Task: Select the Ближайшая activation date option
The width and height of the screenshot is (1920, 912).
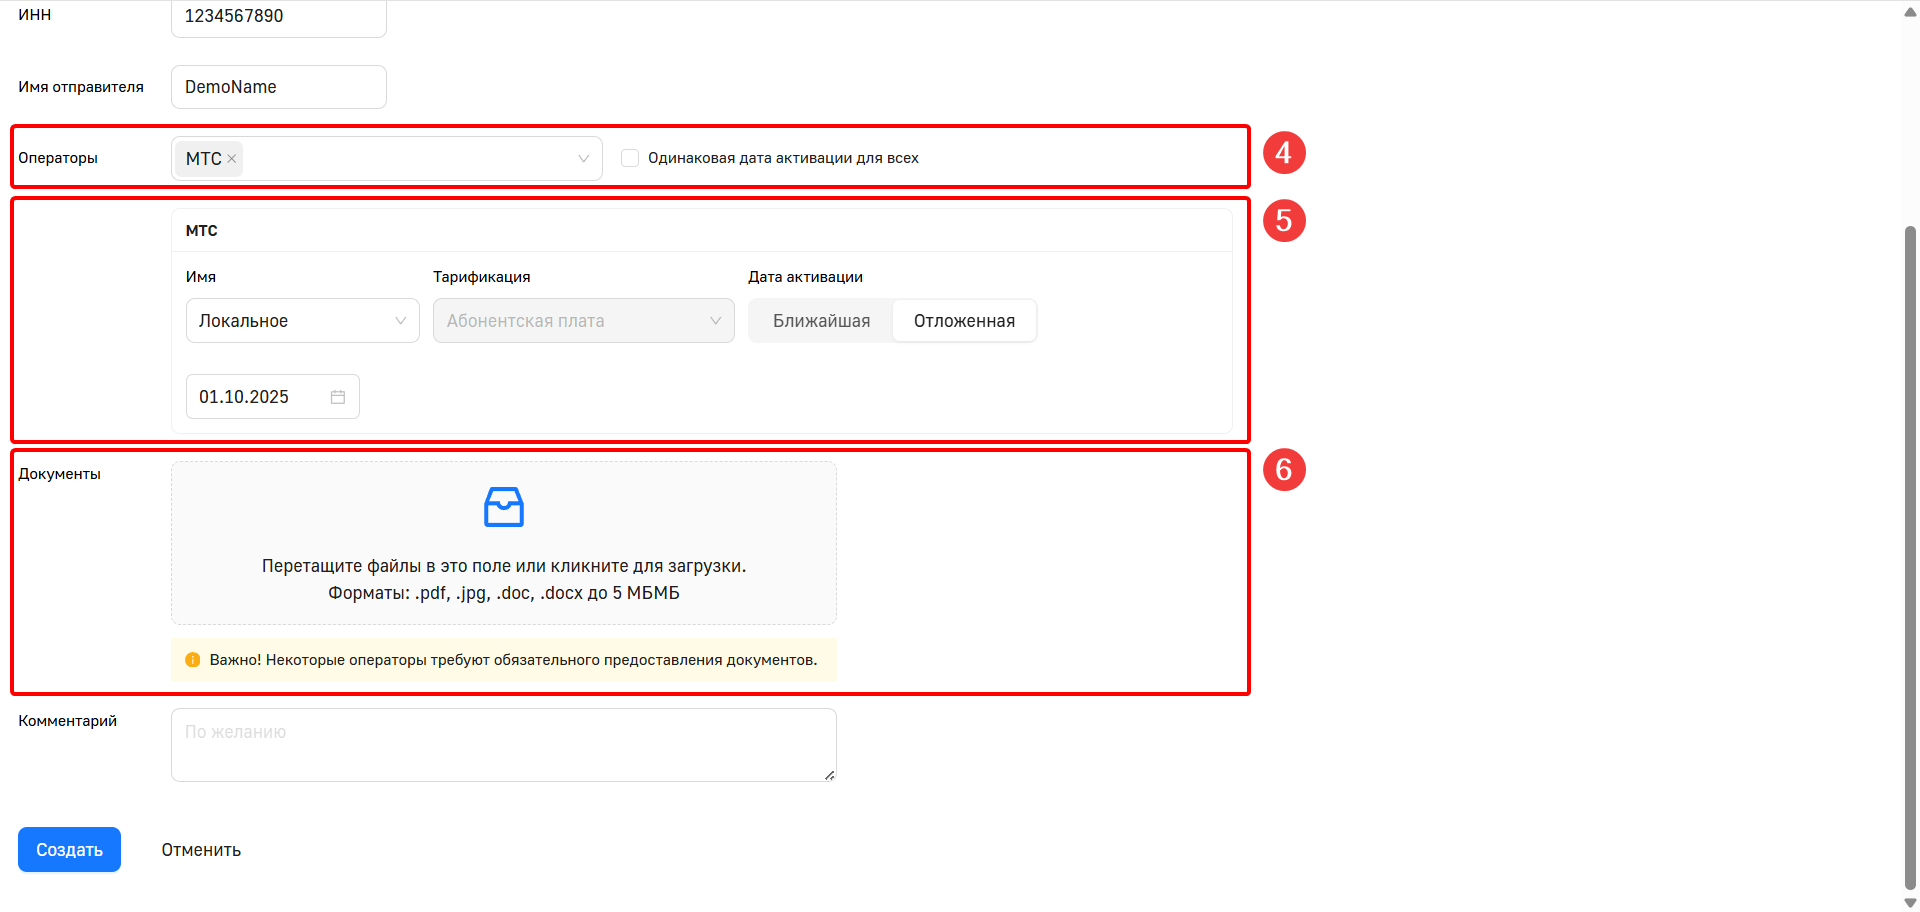Action: [821, 321]
